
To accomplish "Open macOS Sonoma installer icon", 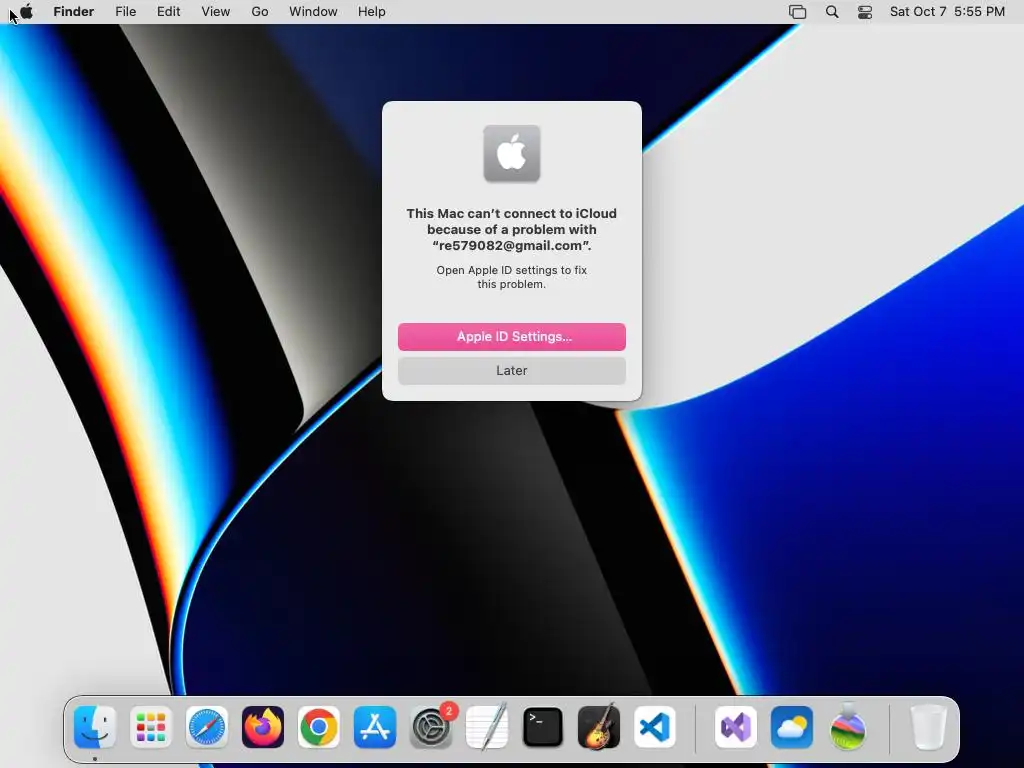I will coord(848,727).
